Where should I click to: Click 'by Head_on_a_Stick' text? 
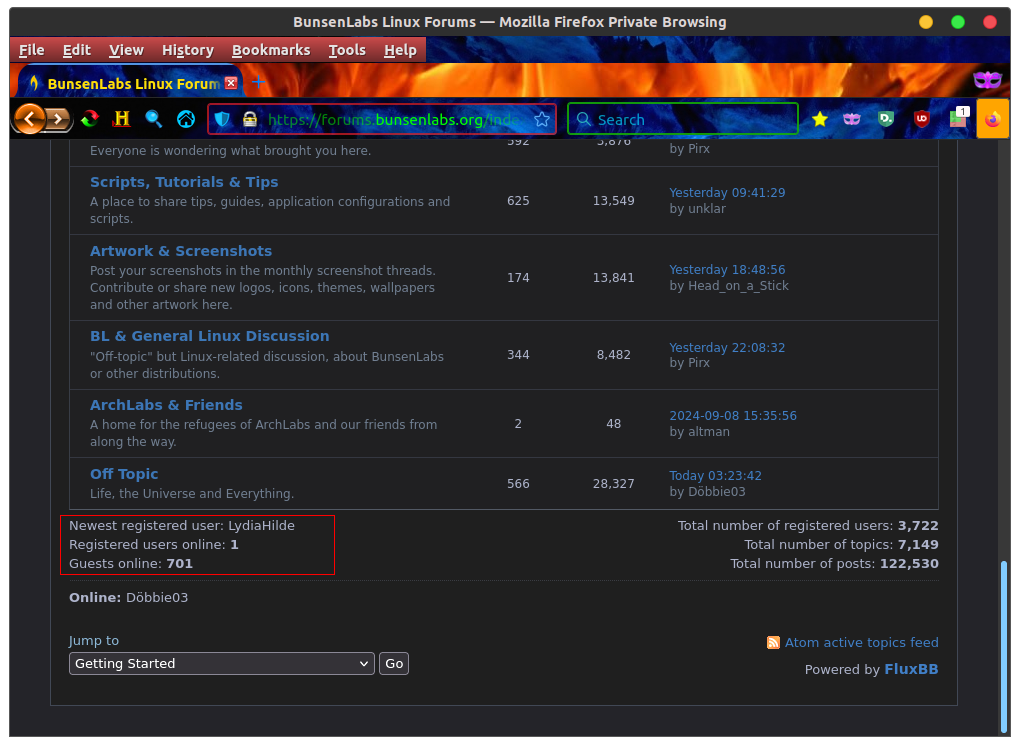pos(729,286)
